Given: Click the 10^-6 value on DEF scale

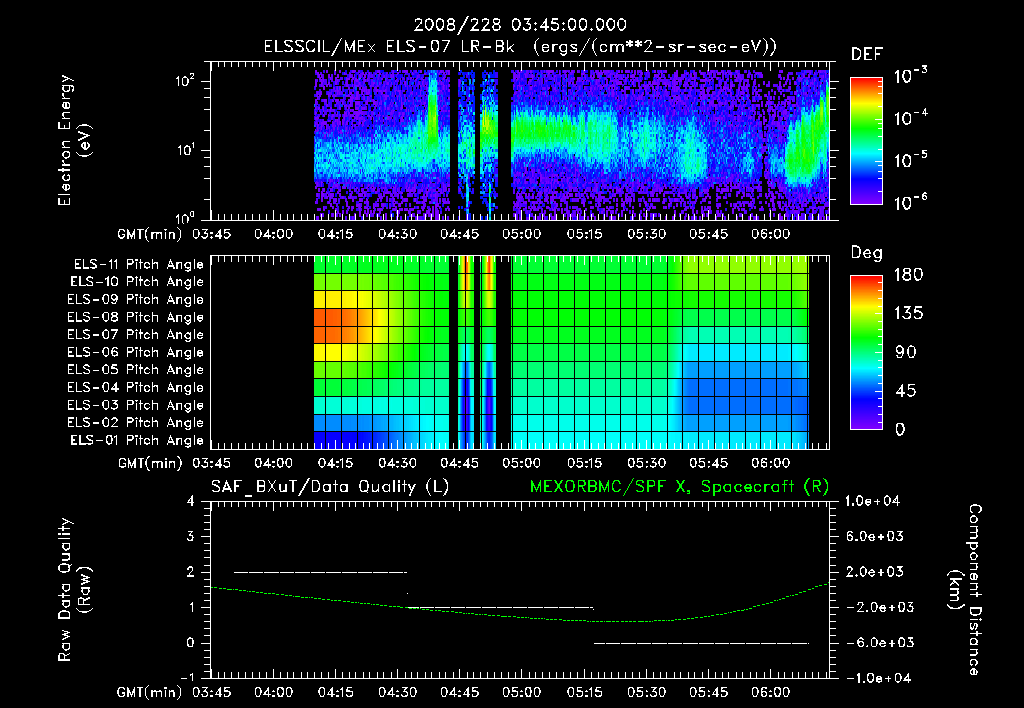Looking at the screenshot, I should 910,202.
